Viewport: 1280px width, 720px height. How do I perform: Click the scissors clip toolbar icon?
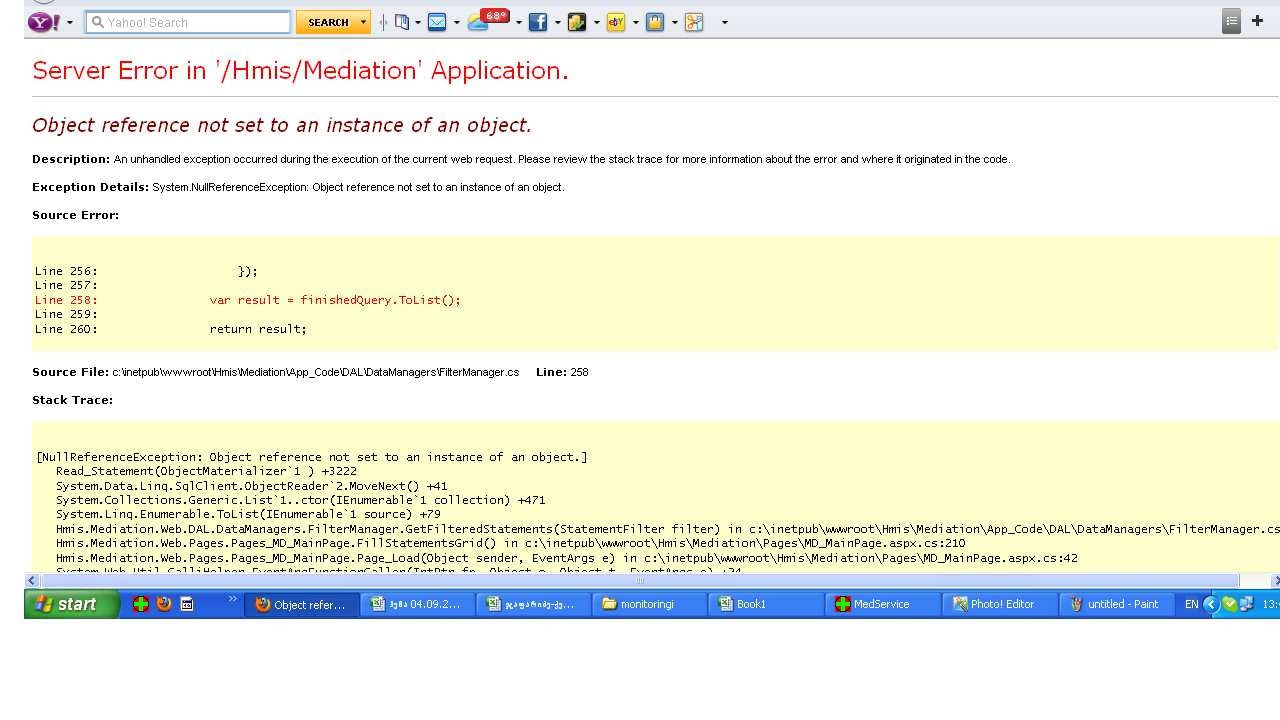pos(694,22)
